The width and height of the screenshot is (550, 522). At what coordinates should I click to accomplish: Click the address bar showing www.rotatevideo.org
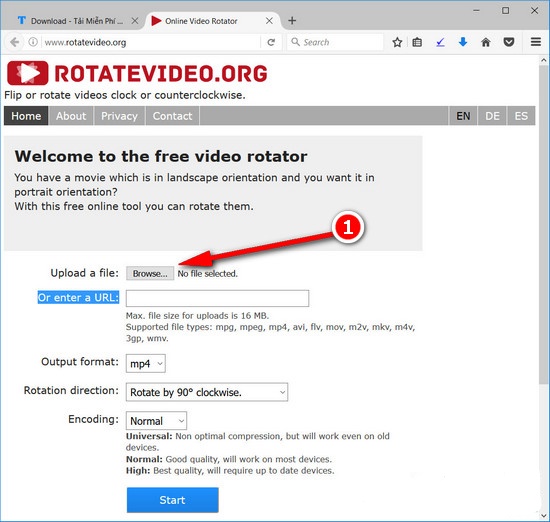pos(151,42)
